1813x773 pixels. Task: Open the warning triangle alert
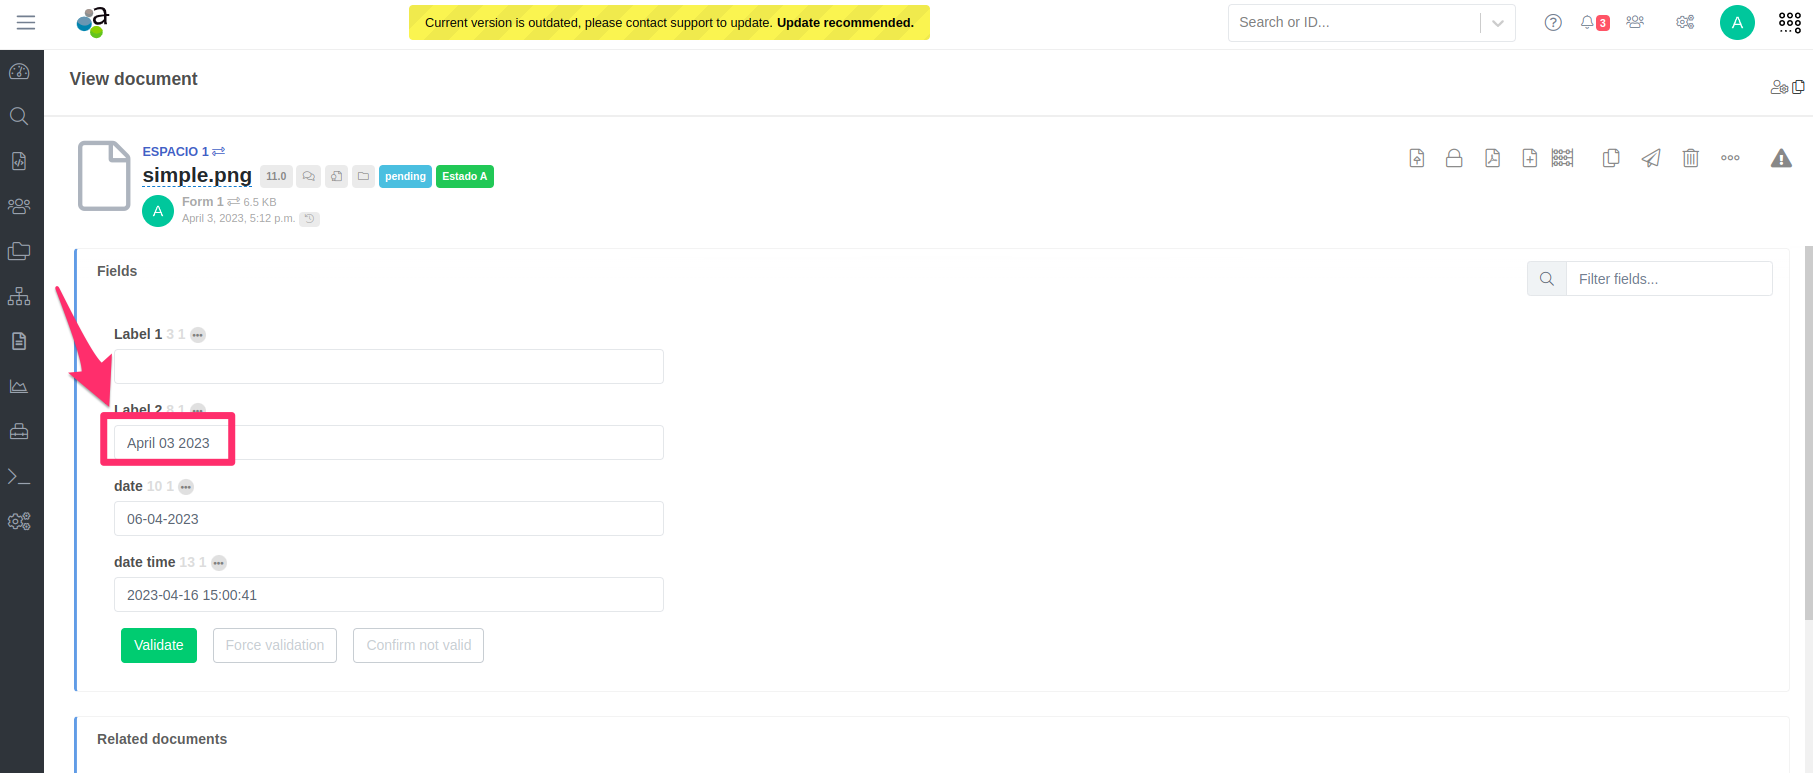click(x=1781, y=158)
